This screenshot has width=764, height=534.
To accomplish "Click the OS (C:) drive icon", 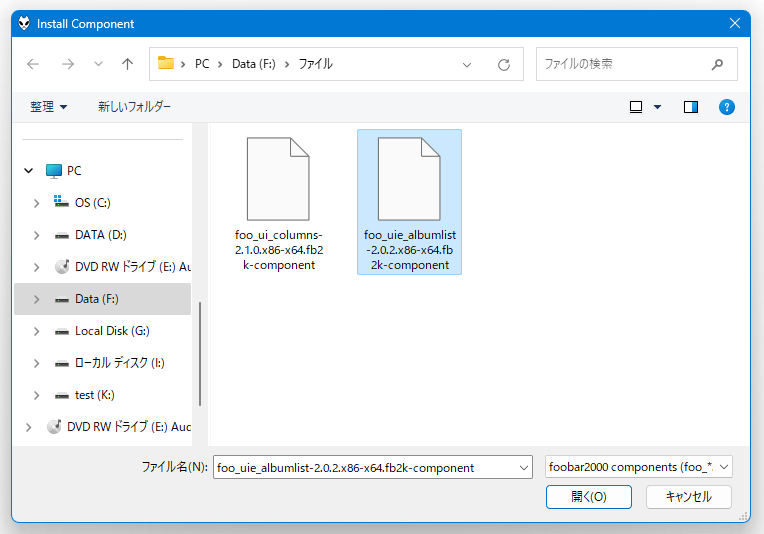I will pyautogui.click(x=61, y=201).
